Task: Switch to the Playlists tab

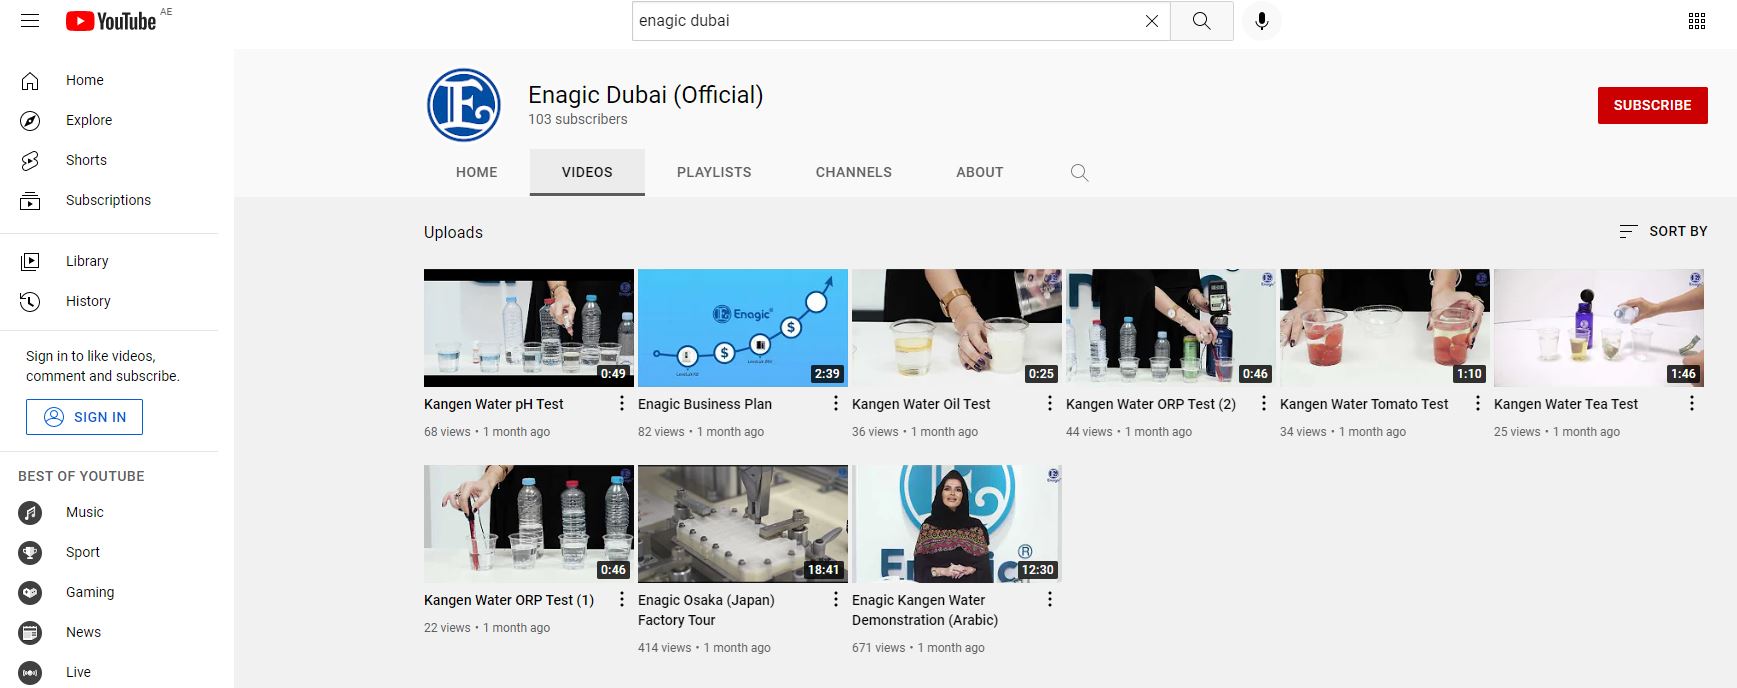Action: click(x=714, y=172)
